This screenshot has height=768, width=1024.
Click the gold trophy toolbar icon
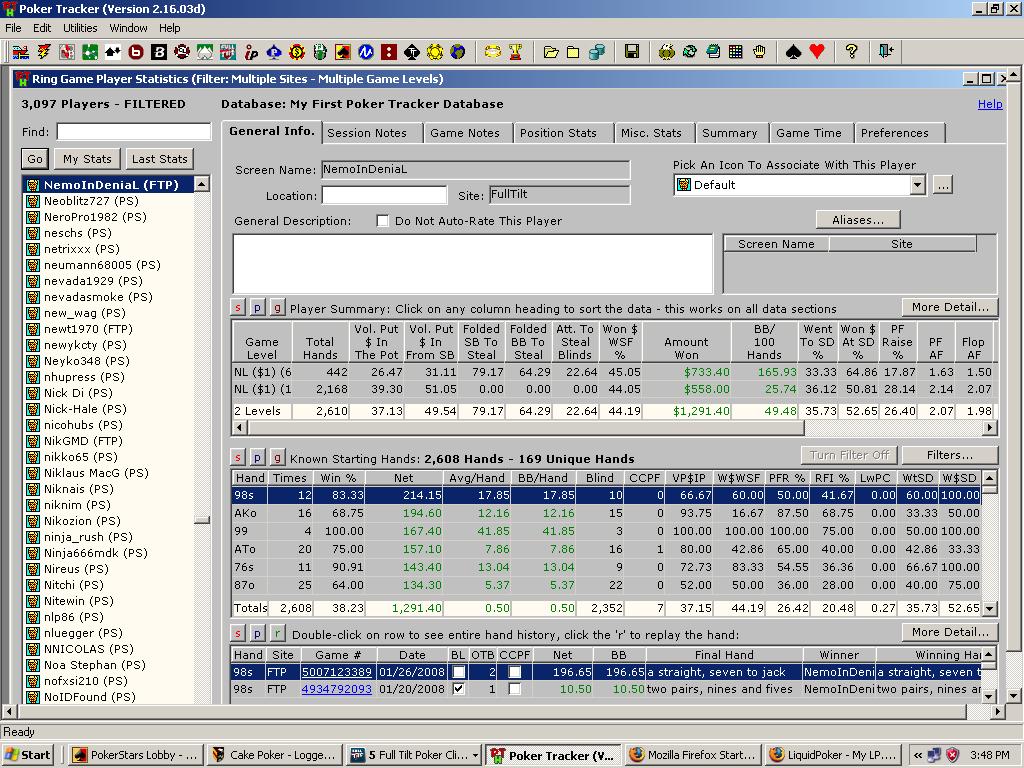click(516, 52)
